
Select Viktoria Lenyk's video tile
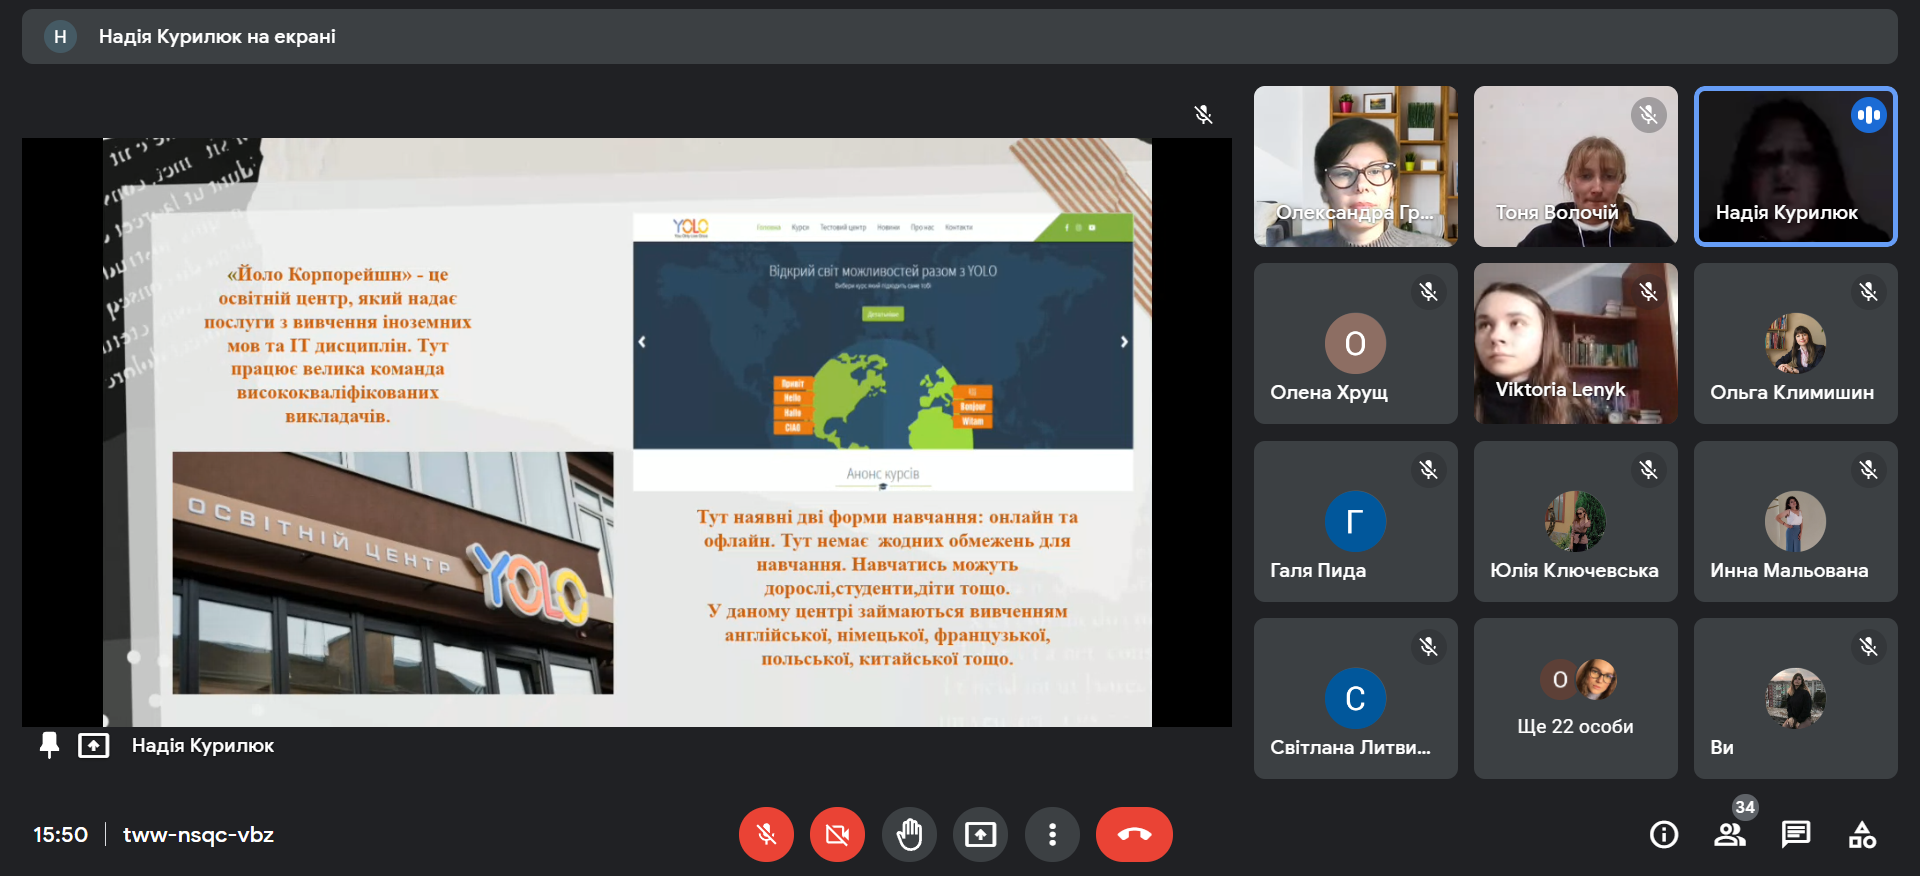click(x=1575, y=343)
